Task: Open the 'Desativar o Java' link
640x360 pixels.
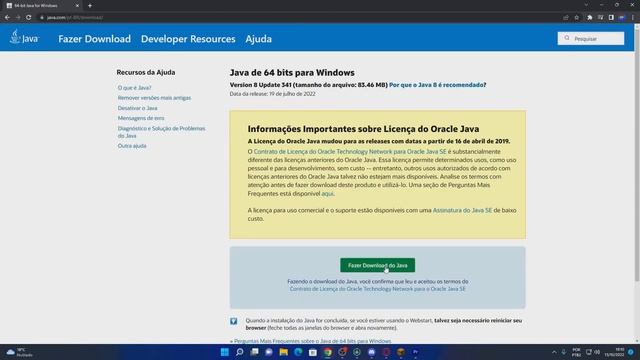Action: (138, 108)
